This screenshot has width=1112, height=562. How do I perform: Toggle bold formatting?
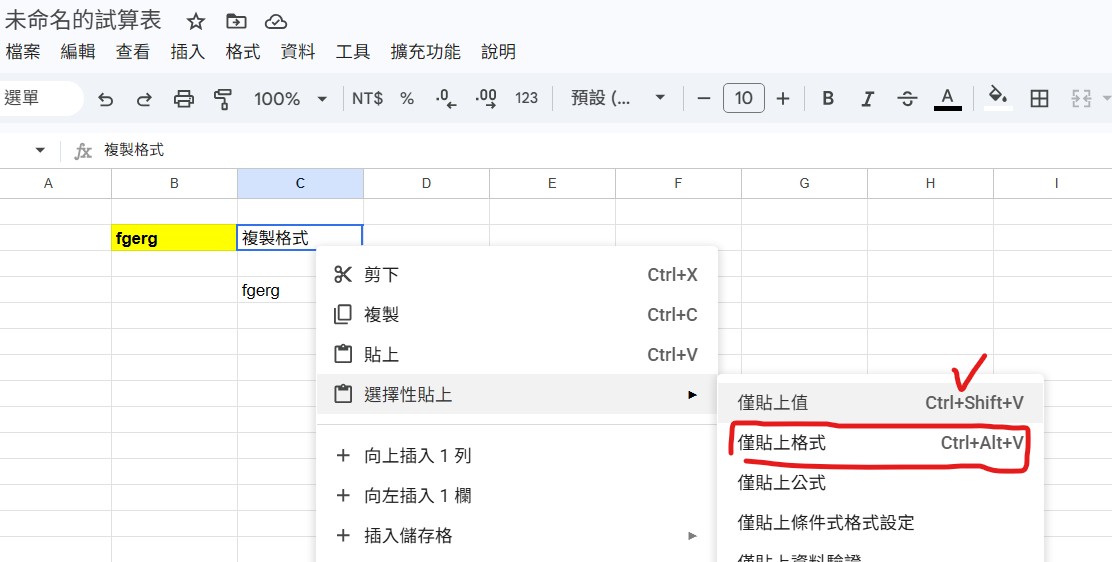pos(828,99)
